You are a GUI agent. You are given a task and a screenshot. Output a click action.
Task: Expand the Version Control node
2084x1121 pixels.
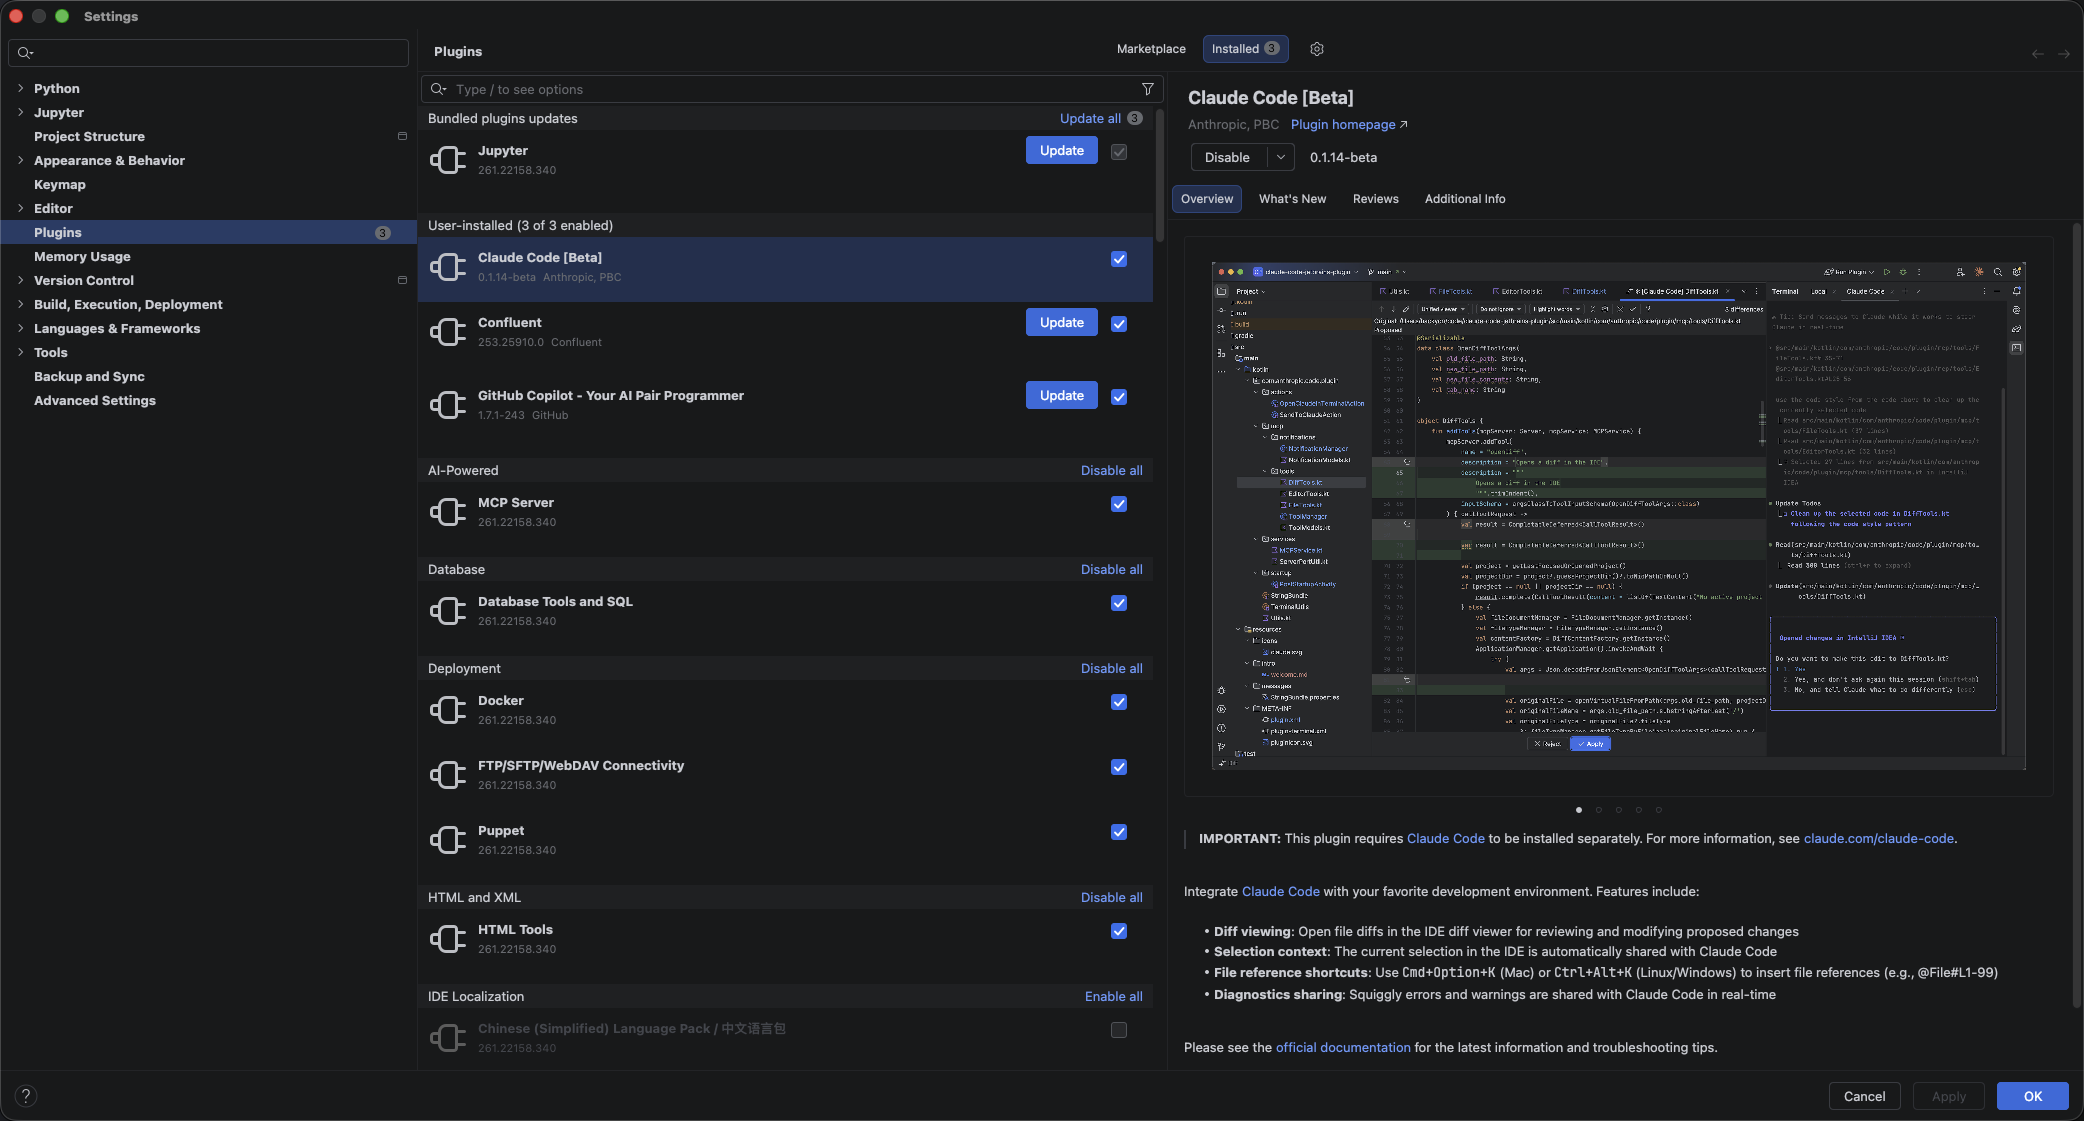tap(20, 280)
